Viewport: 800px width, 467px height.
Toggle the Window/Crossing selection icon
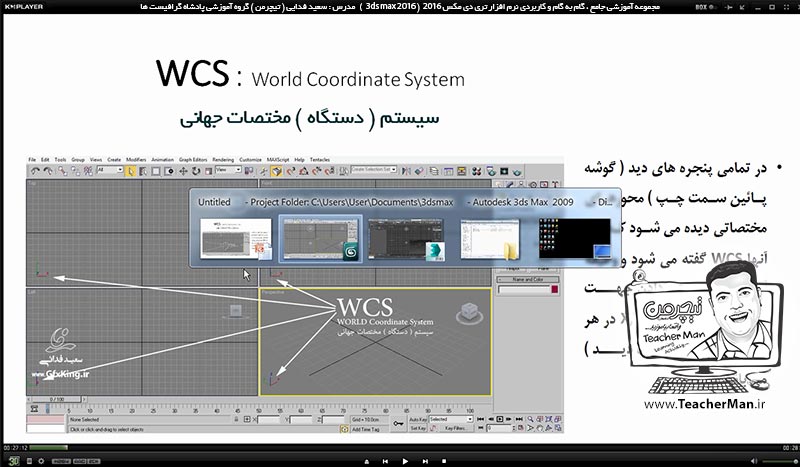coord(169,171)
